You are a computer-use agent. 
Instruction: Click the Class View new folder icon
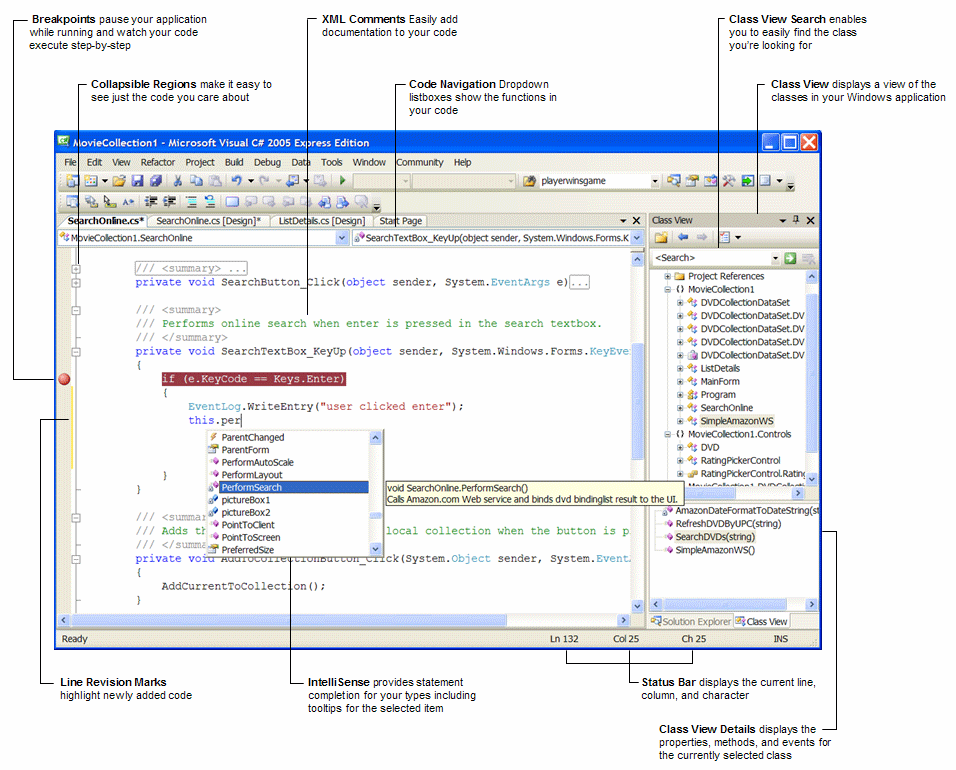661,237
